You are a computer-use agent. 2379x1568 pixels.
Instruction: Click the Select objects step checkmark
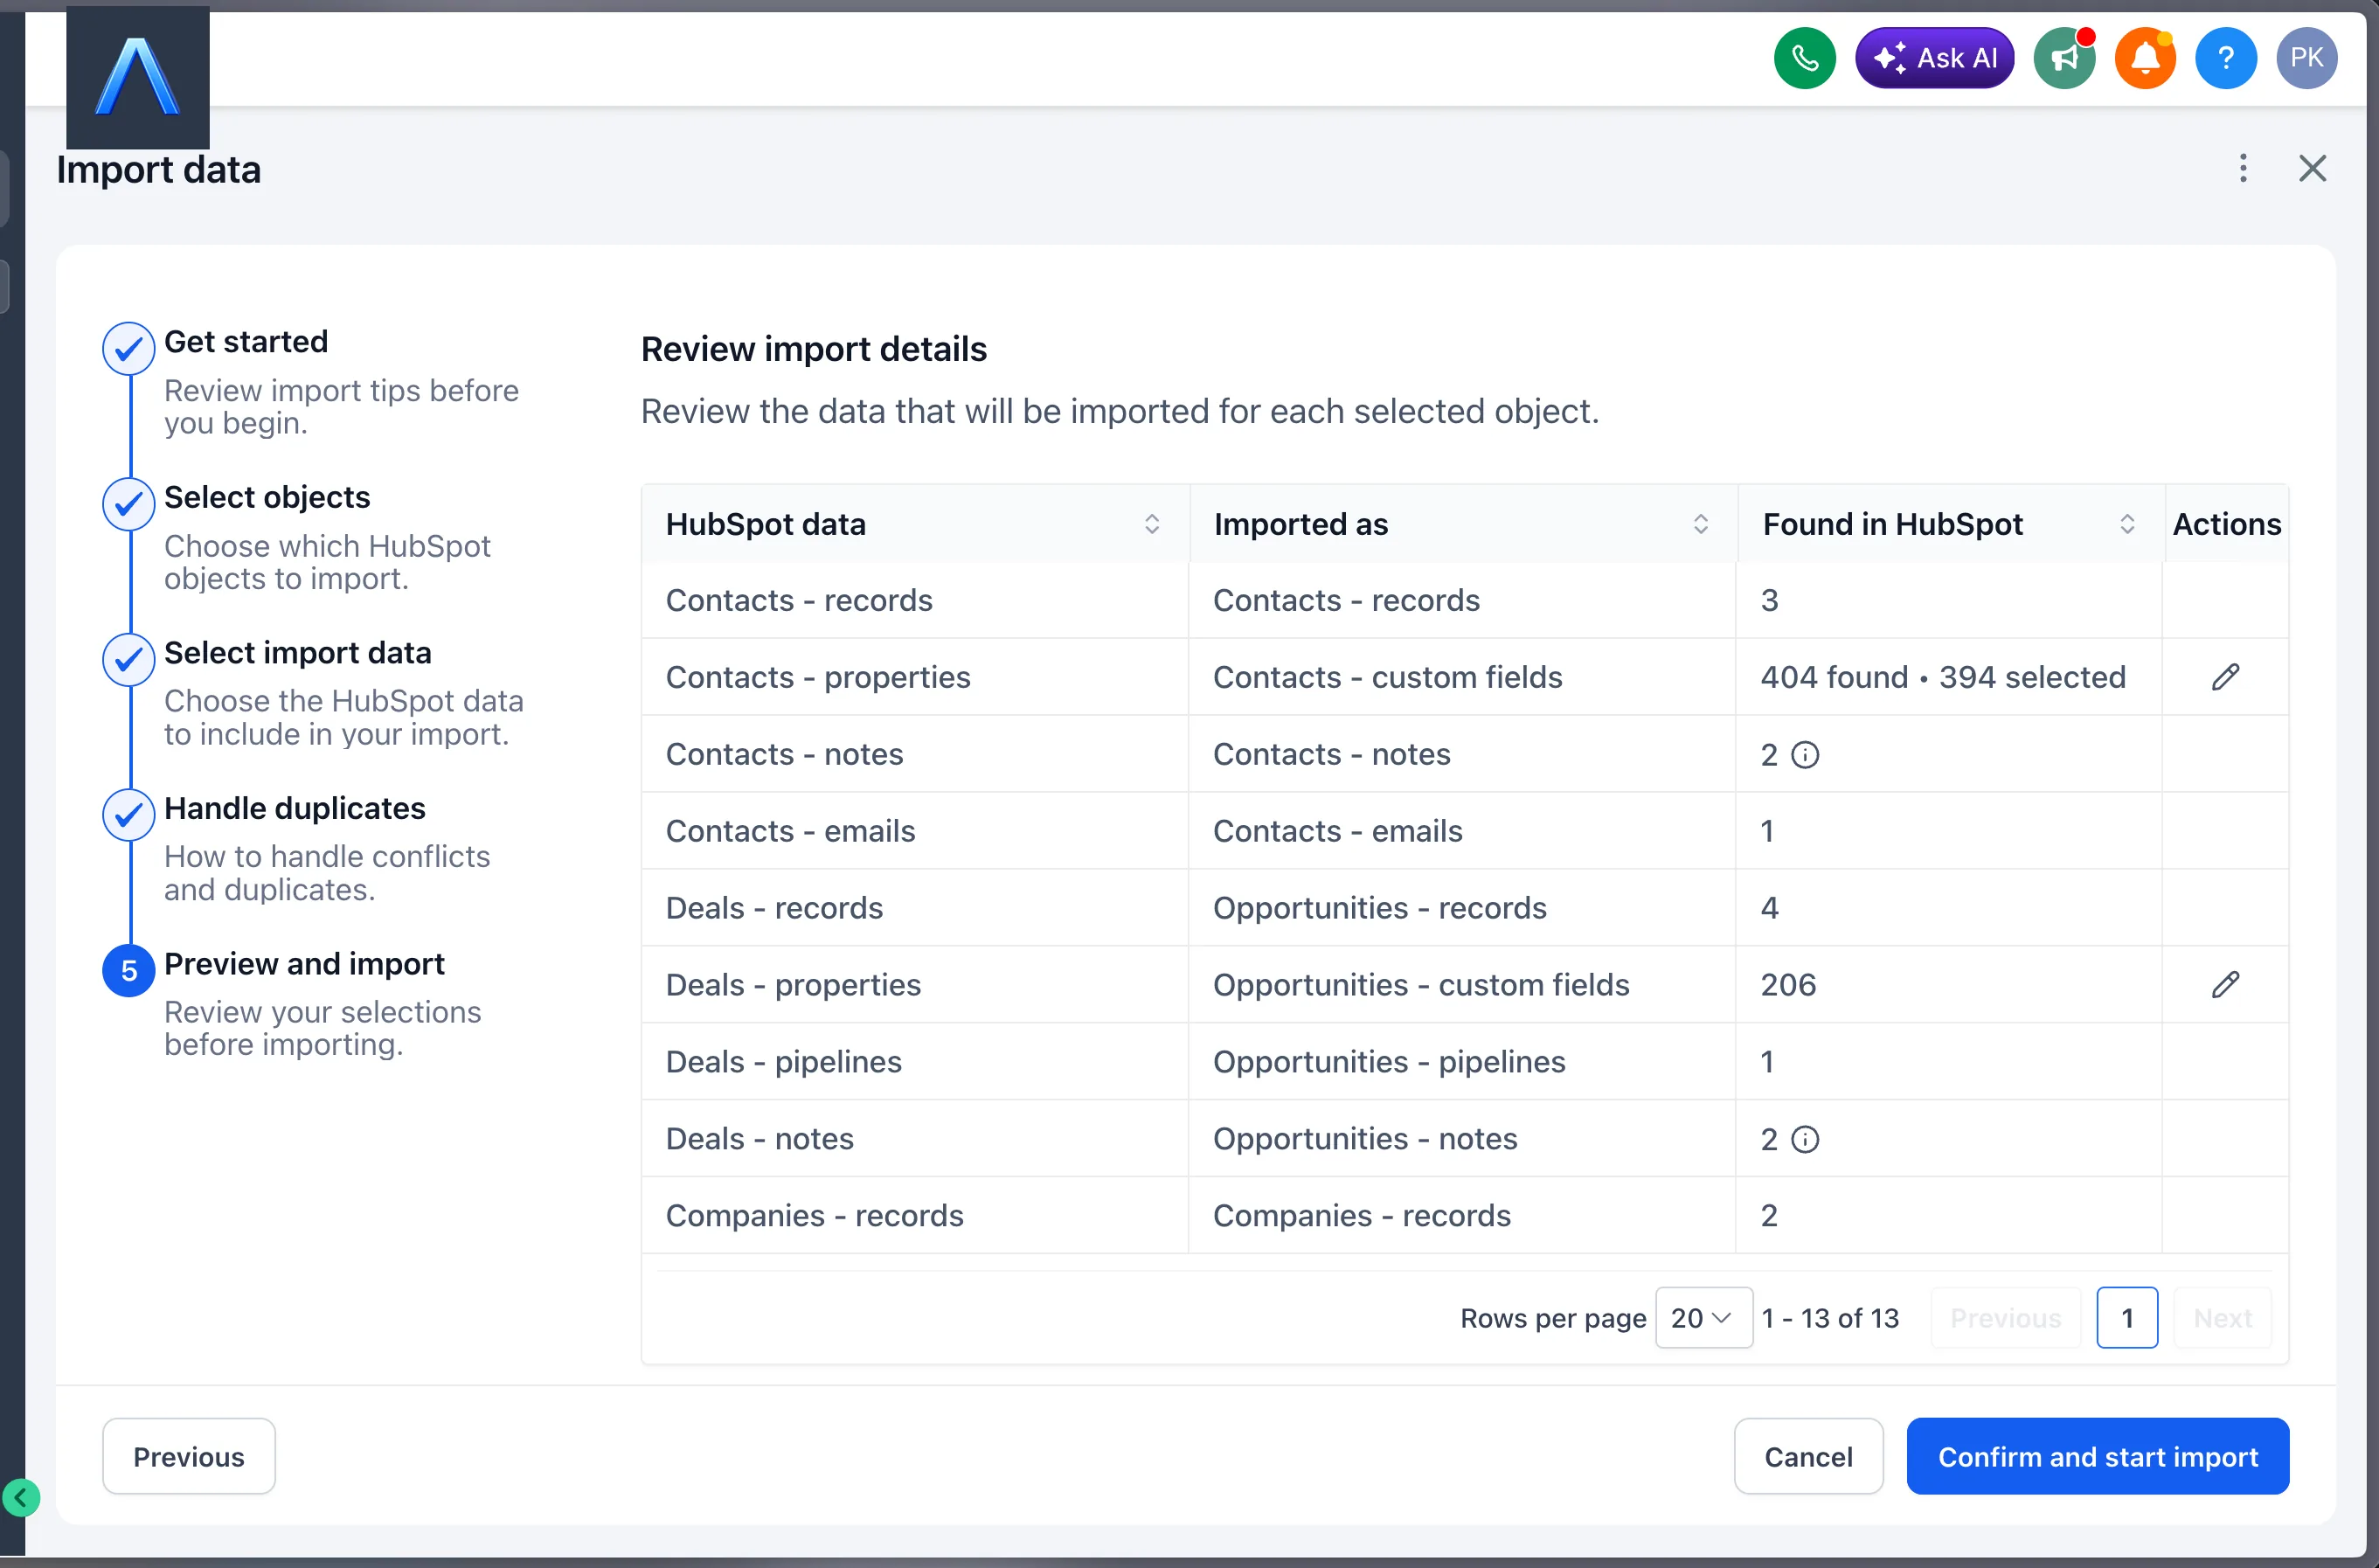tap(129, 503)
